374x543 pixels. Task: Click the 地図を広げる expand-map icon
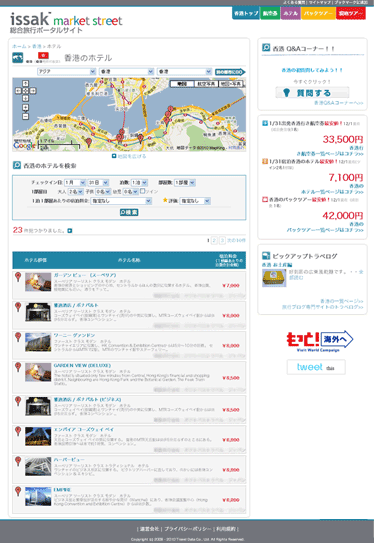point(114,156)
